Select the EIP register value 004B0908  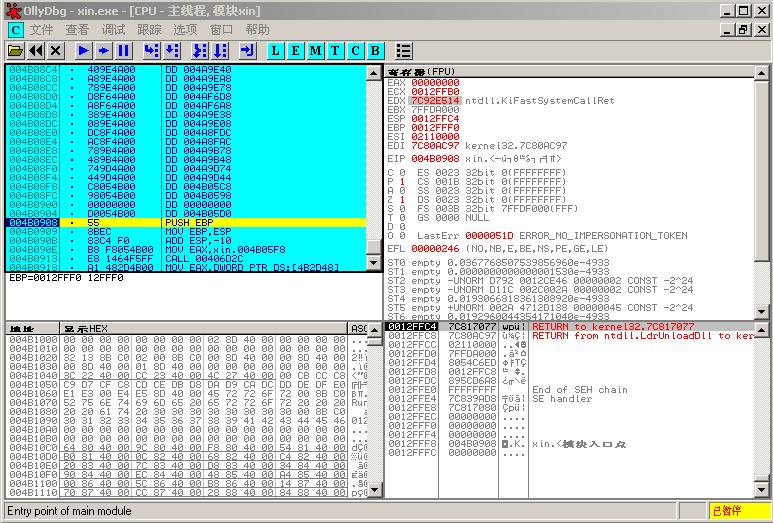pos(435,159)
